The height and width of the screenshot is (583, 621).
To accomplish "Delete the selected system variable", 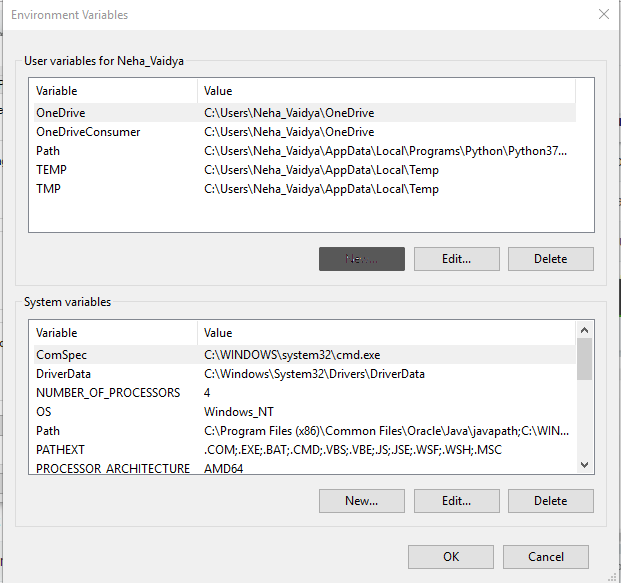I will click(x=550, y=501).
